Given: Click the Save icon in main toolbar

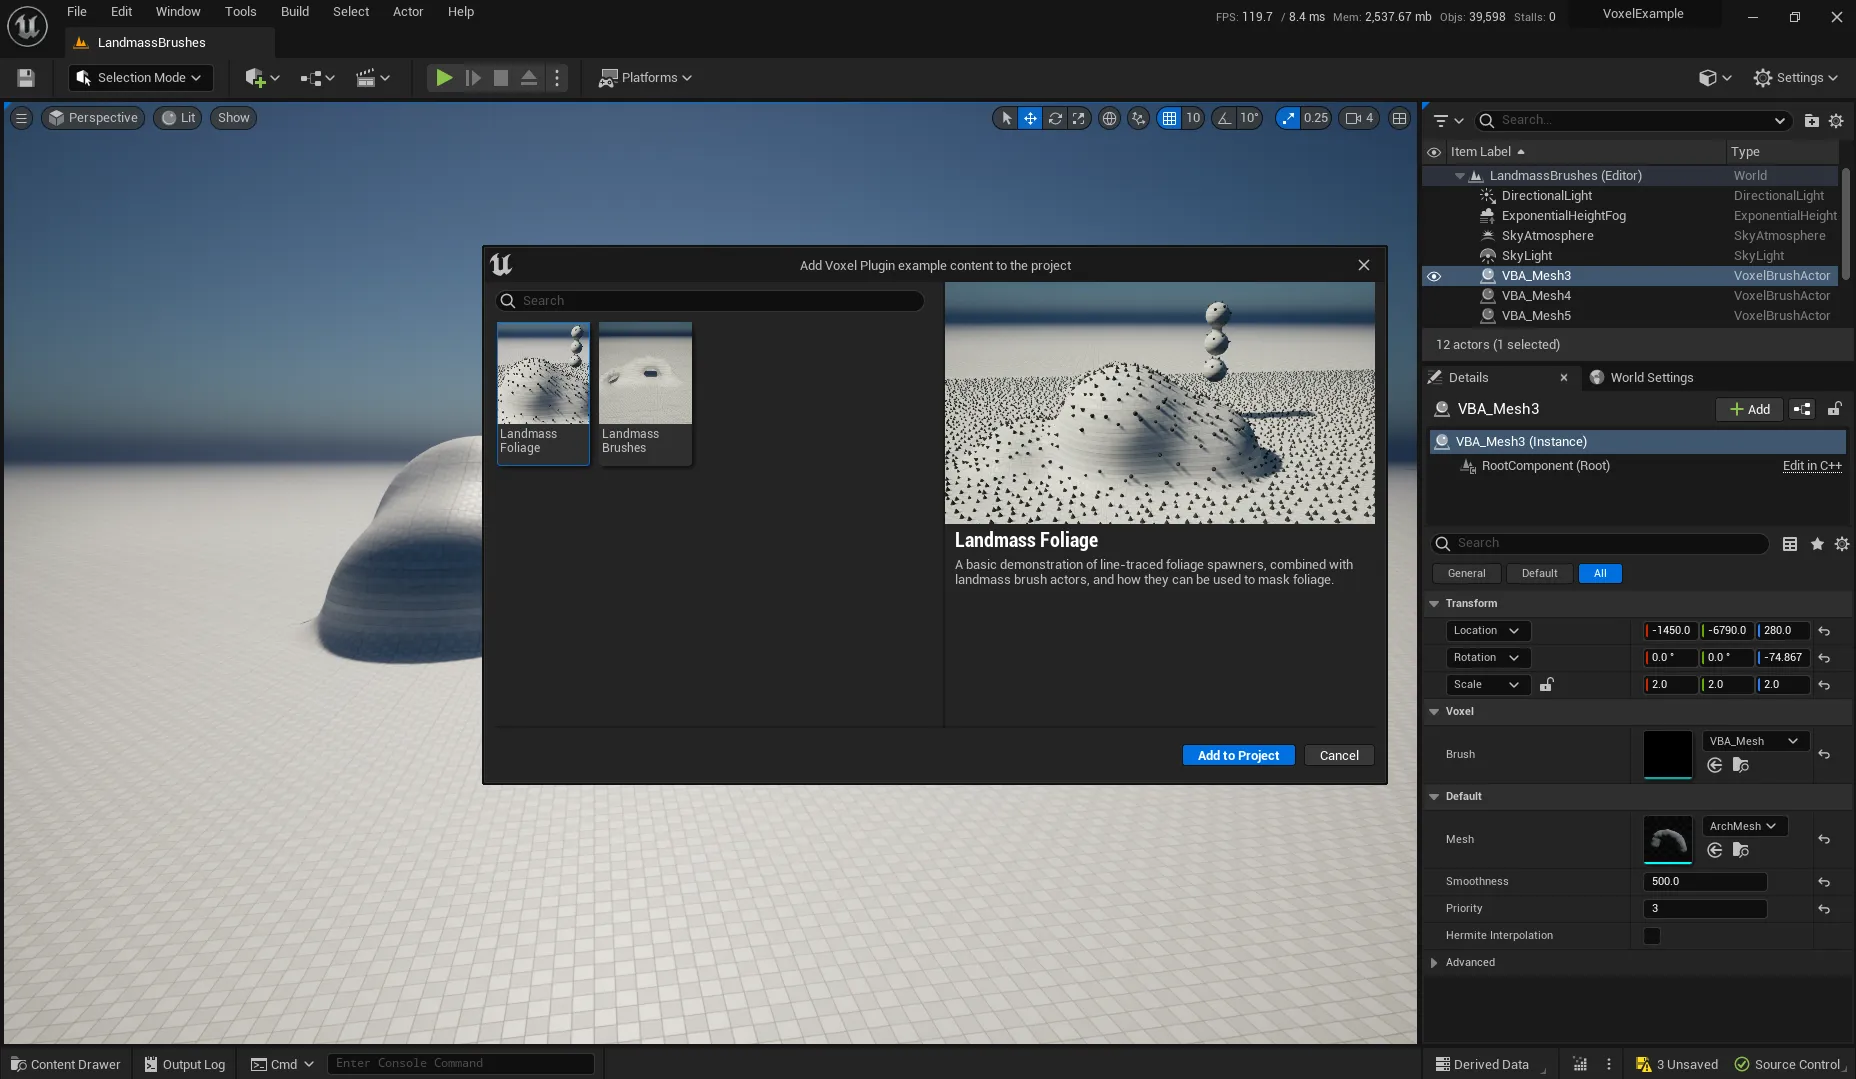Looking at the screenshot, I should (26, 78).
